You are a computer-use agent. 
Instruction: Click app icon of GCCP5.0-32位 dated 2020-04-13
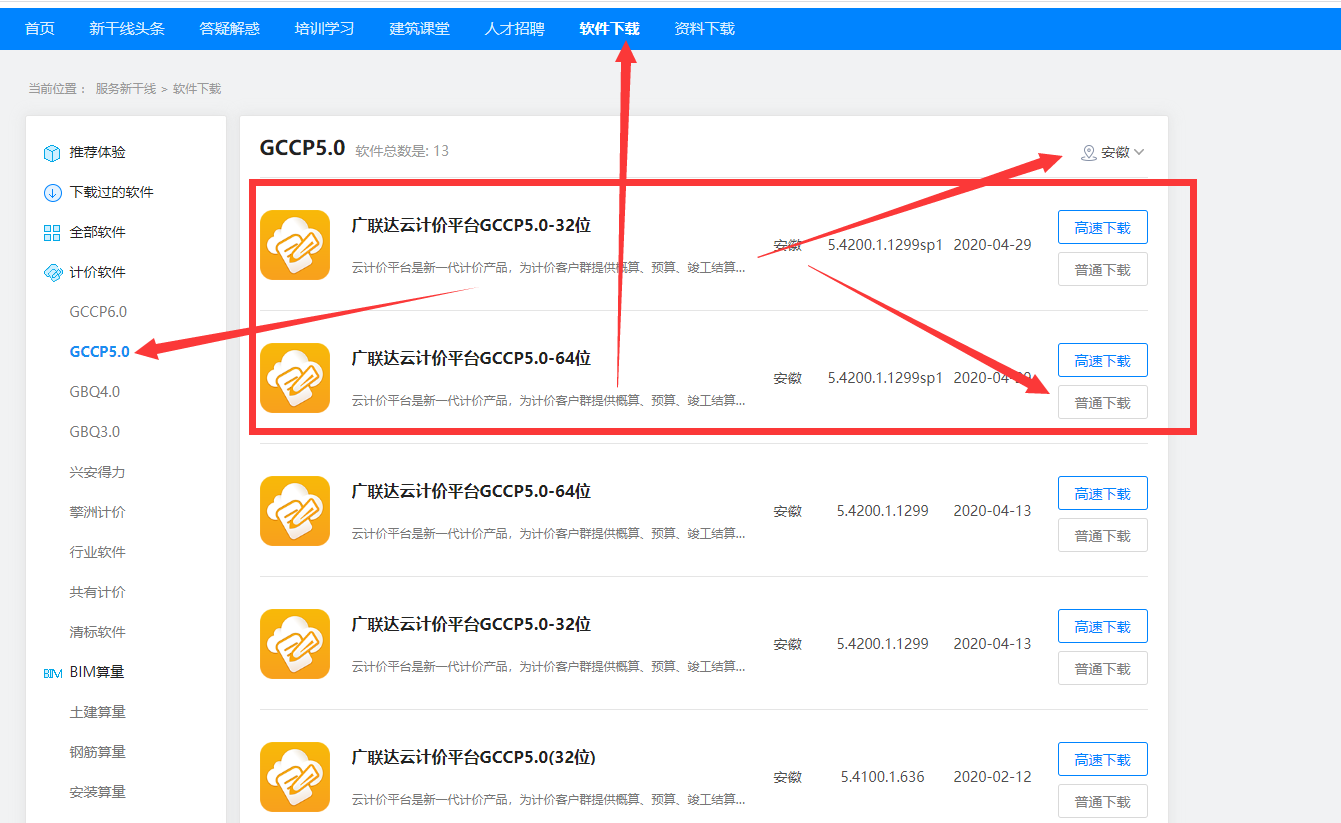point(295,644)
